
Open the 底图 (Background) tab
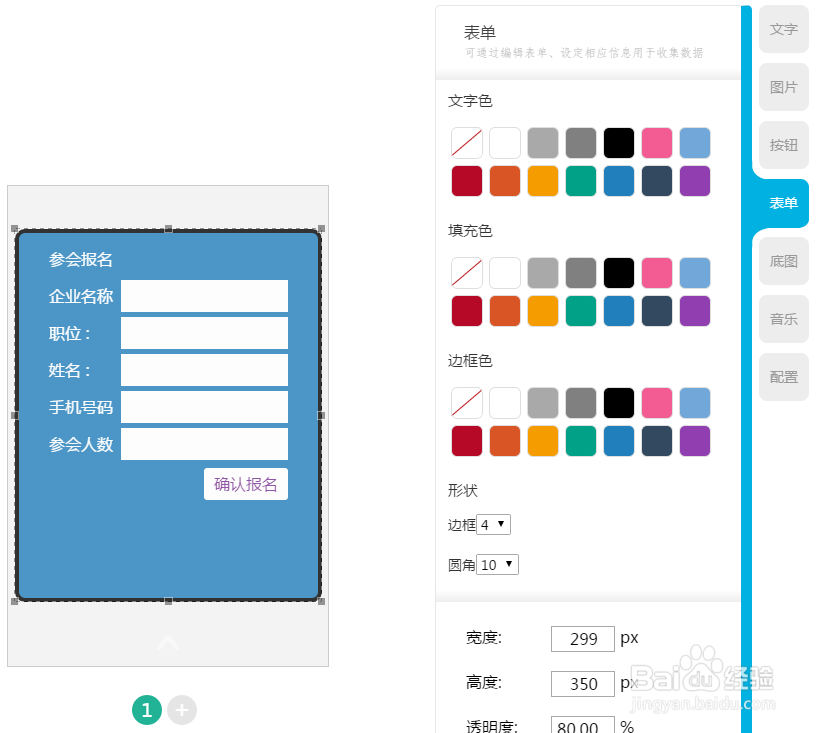(783, 261)
